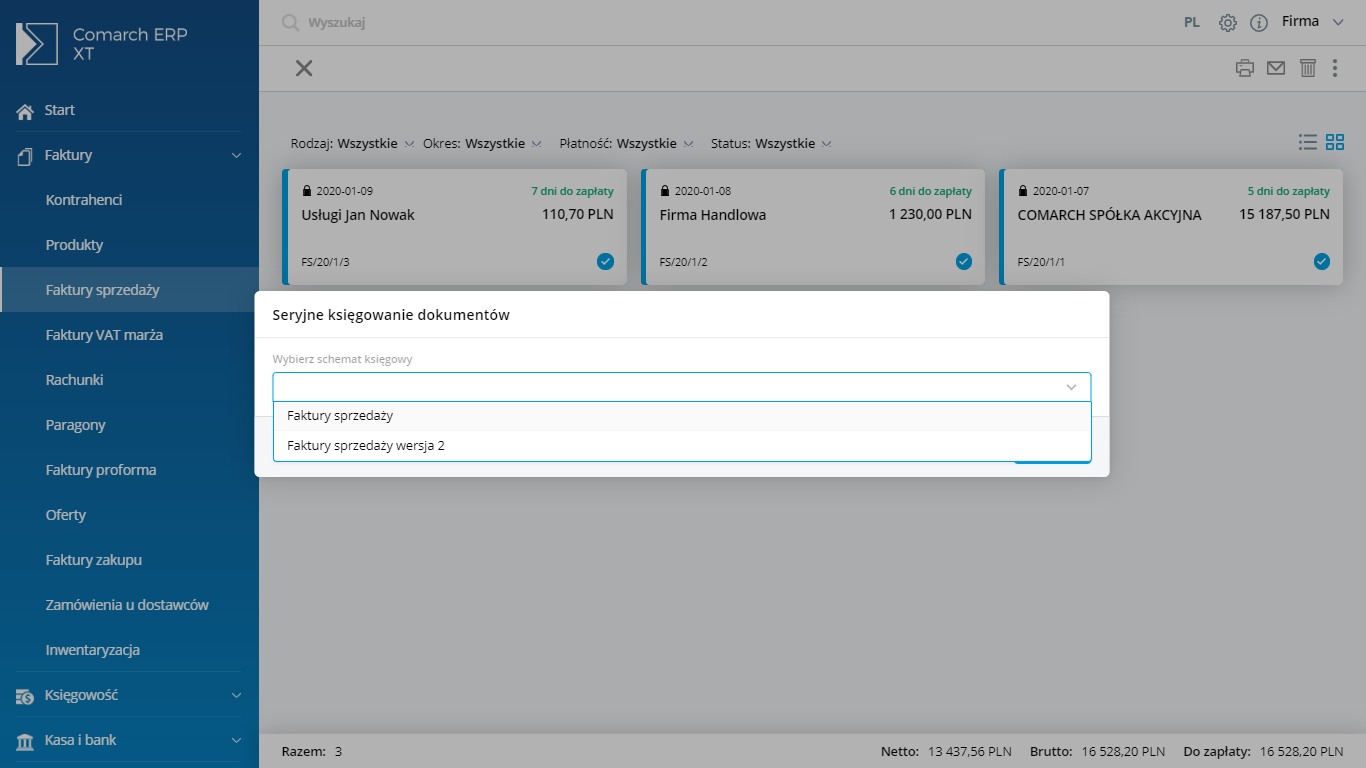
Task: Open the info help icon
Action: [1259, 22]
